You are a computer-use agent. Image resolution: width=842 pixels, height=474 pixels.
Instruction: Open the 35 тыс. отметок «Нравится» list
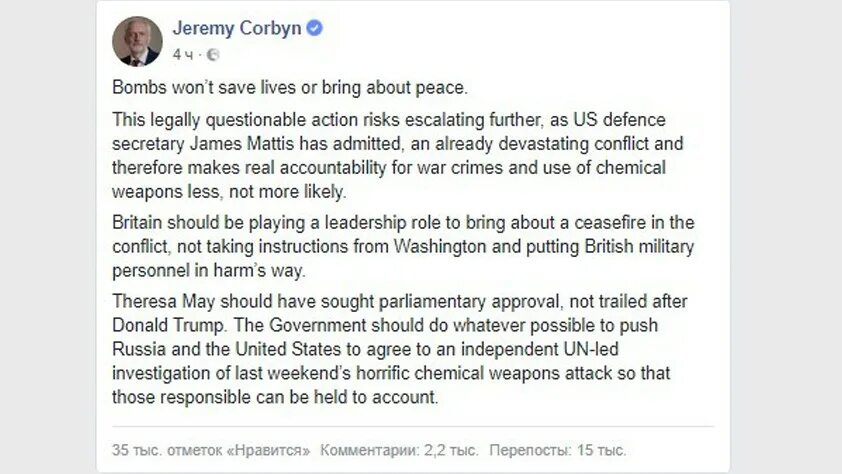(x=211, y=450)
